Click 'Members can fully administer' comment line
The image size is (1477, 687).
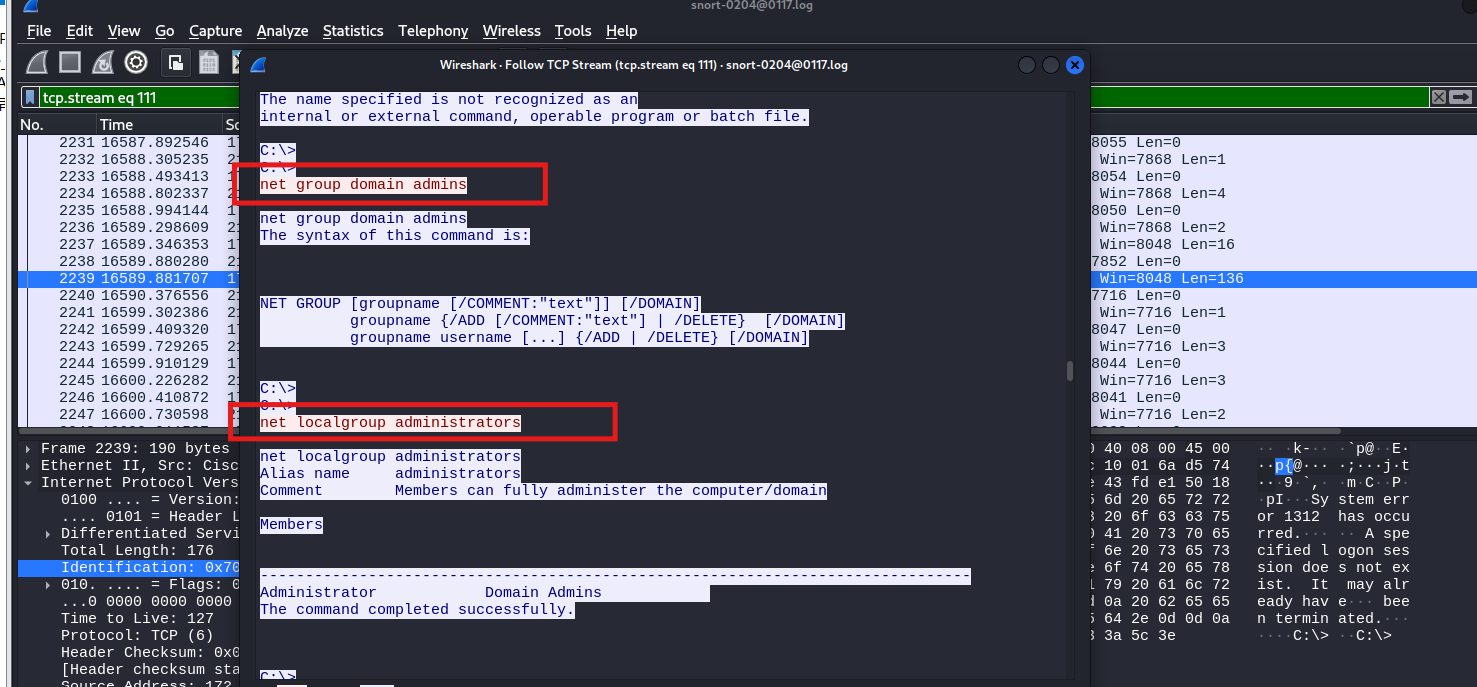(x=543, y=491)
